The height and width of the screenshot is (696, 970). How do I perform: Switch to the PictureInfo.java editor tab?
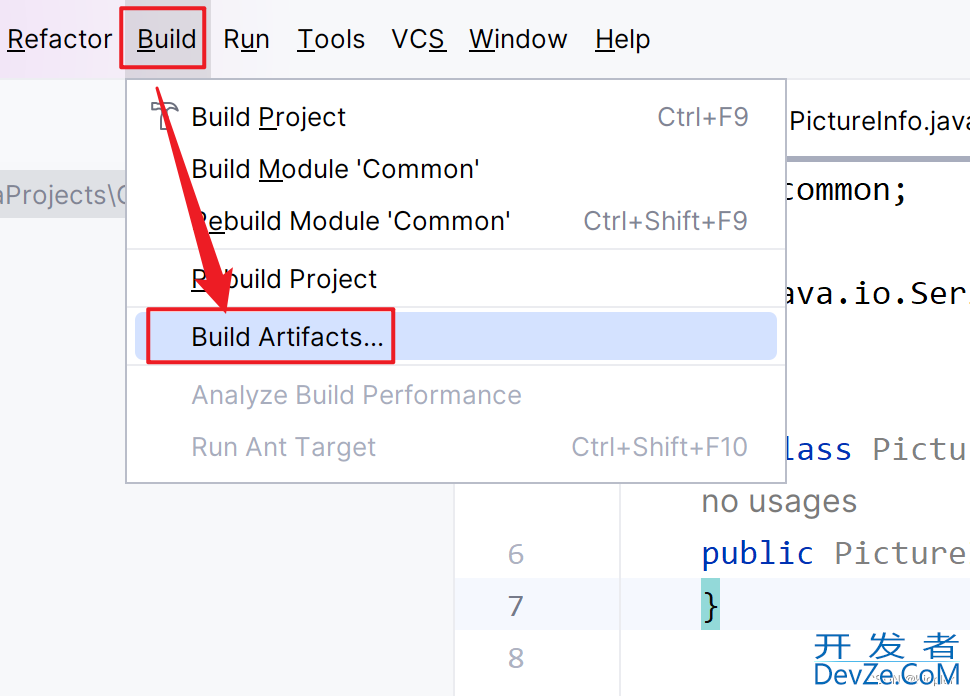pos(879,121)
